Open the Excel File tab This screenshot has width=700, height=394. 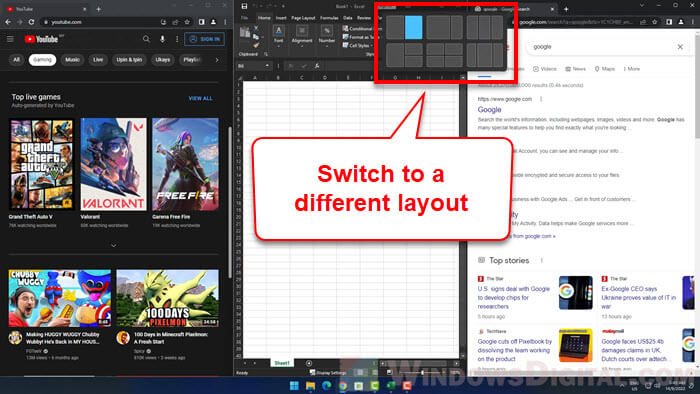245,18
